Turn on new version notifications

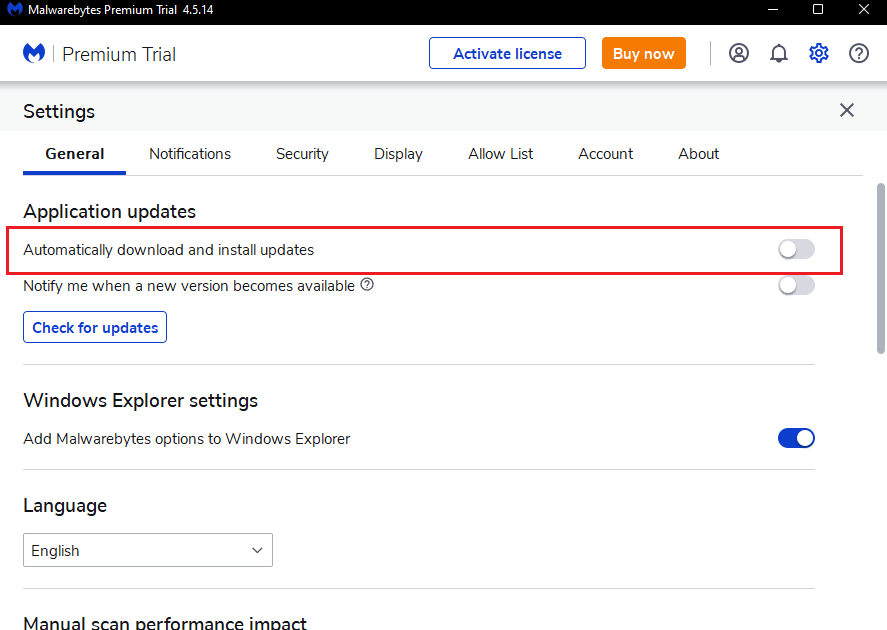click(796, 285)
